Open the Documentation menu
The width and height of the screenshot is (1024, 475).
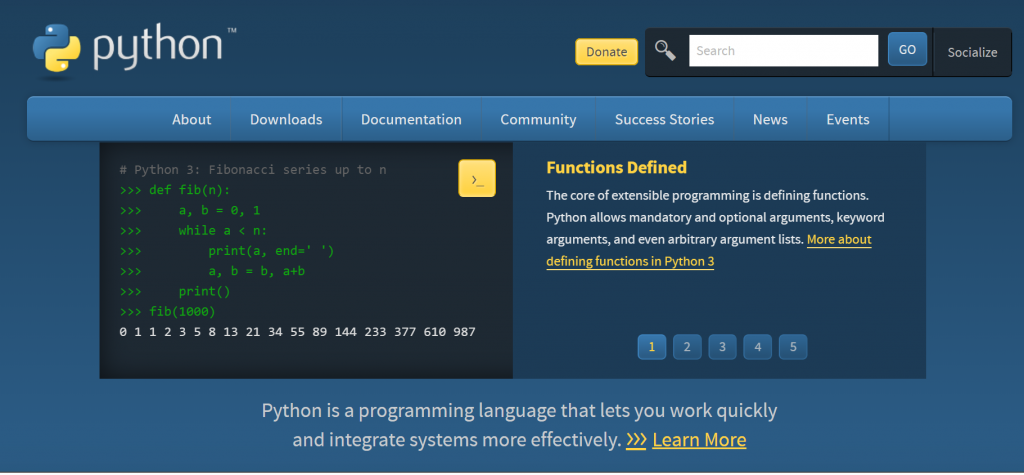[411, 120]
